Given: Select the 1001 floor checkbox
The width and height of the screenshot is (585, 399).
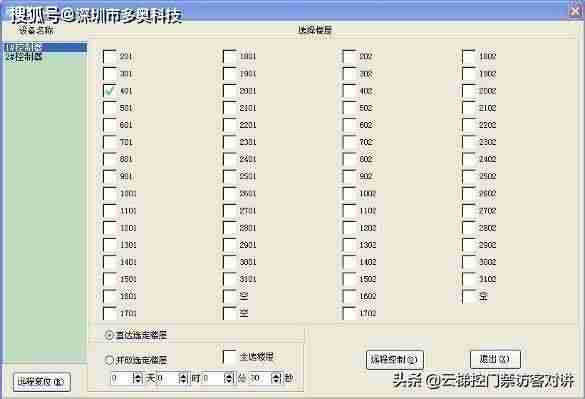Looking at the screenshot, I should (x=110, y=194).
